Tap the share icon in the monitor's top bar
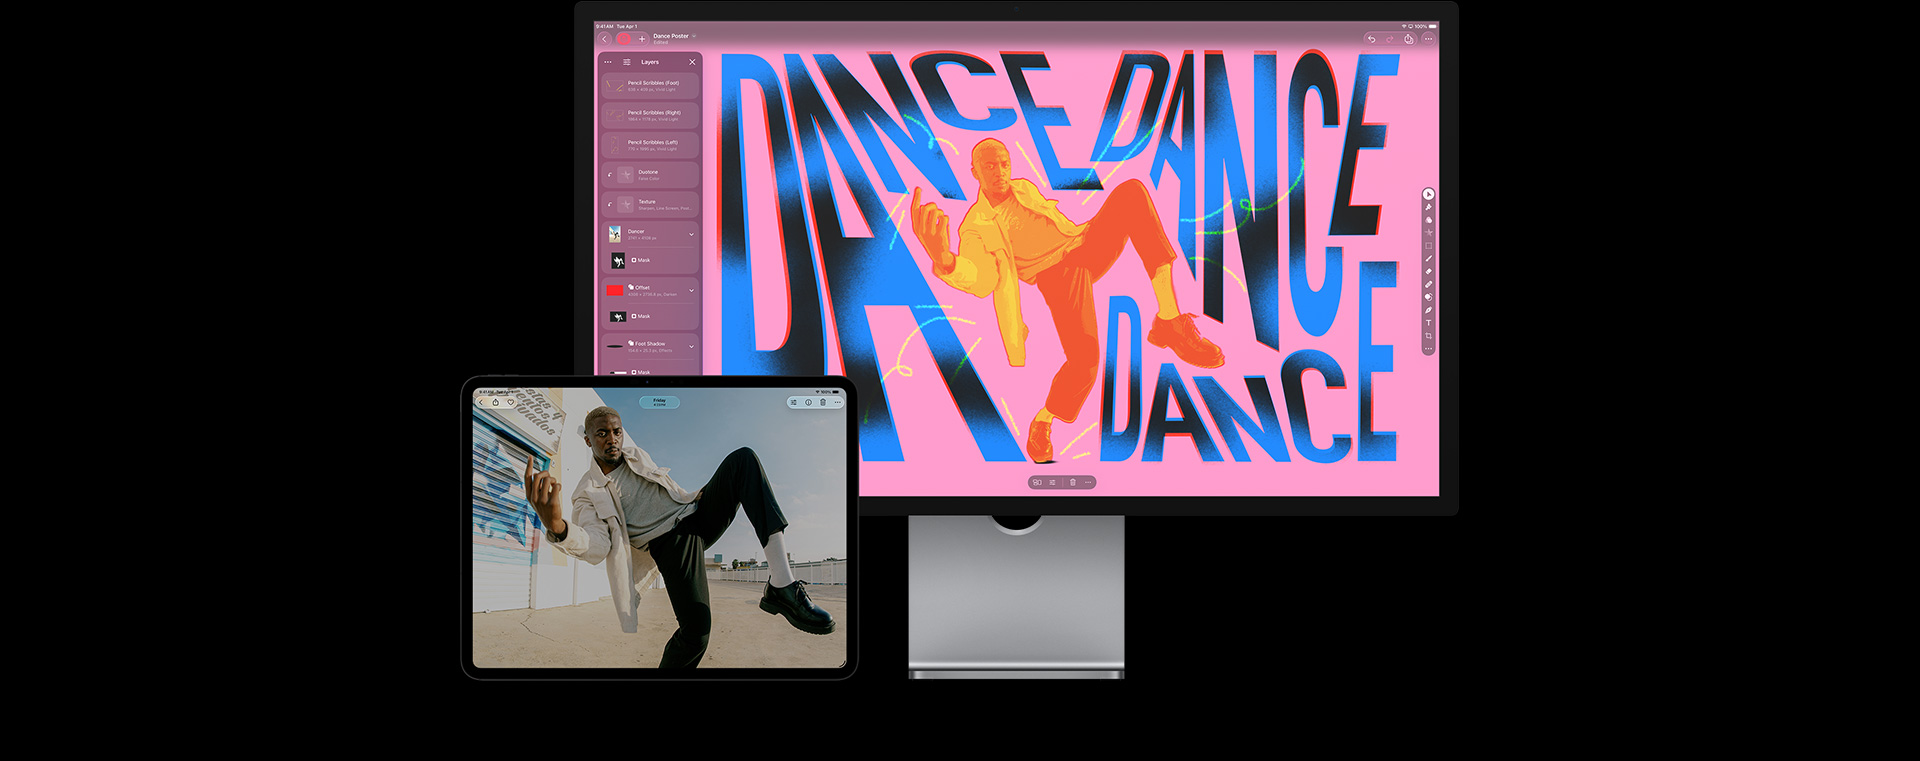The height and width of the screenshot is (761, 1920). tap(1408, 39)
